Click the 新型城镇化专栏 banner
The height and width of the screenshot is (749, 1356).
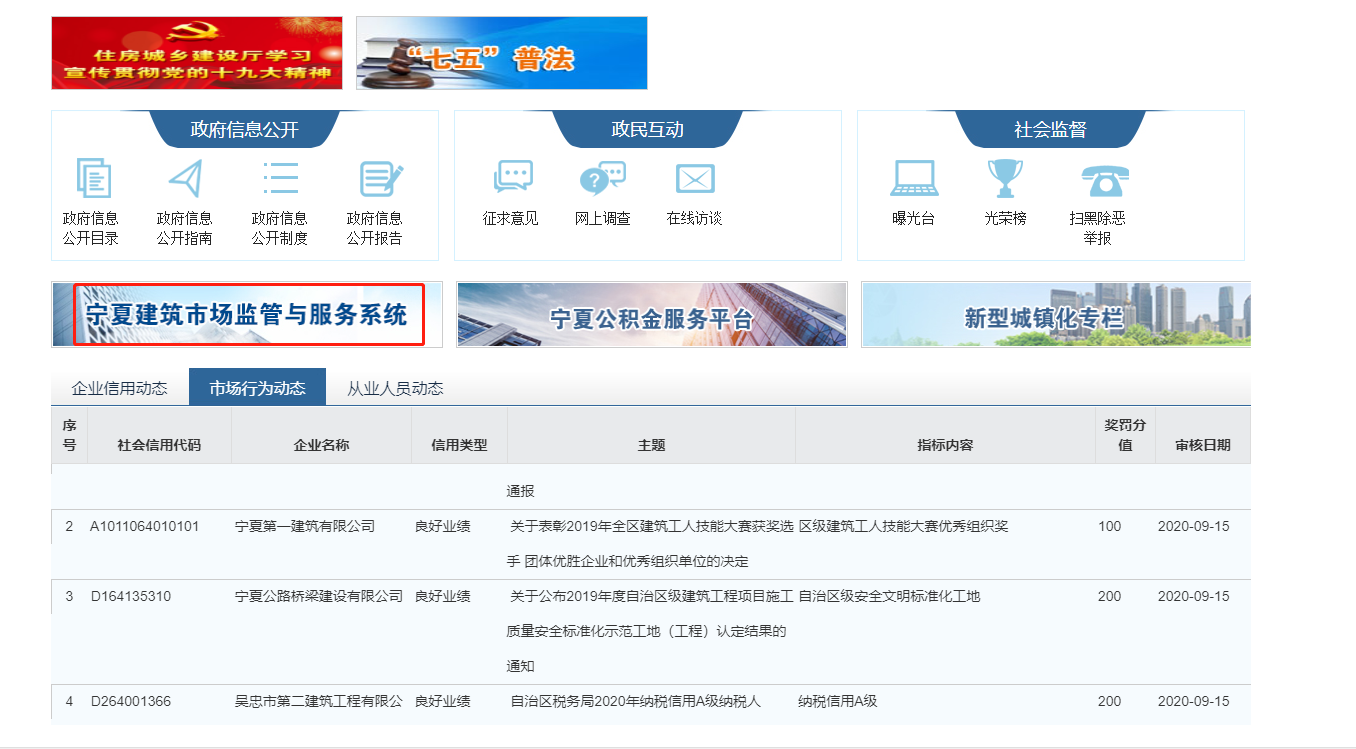pos(1055,315)
